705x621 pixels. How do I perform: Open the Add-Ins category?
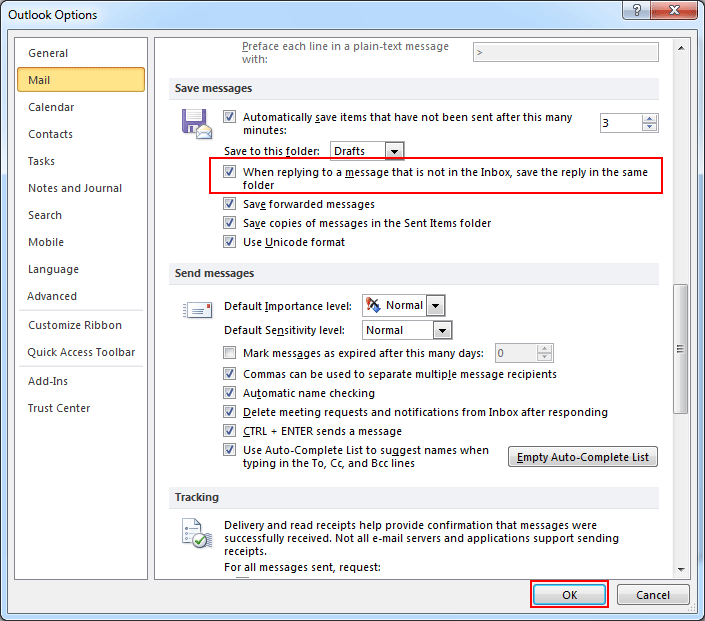[81, 381]
